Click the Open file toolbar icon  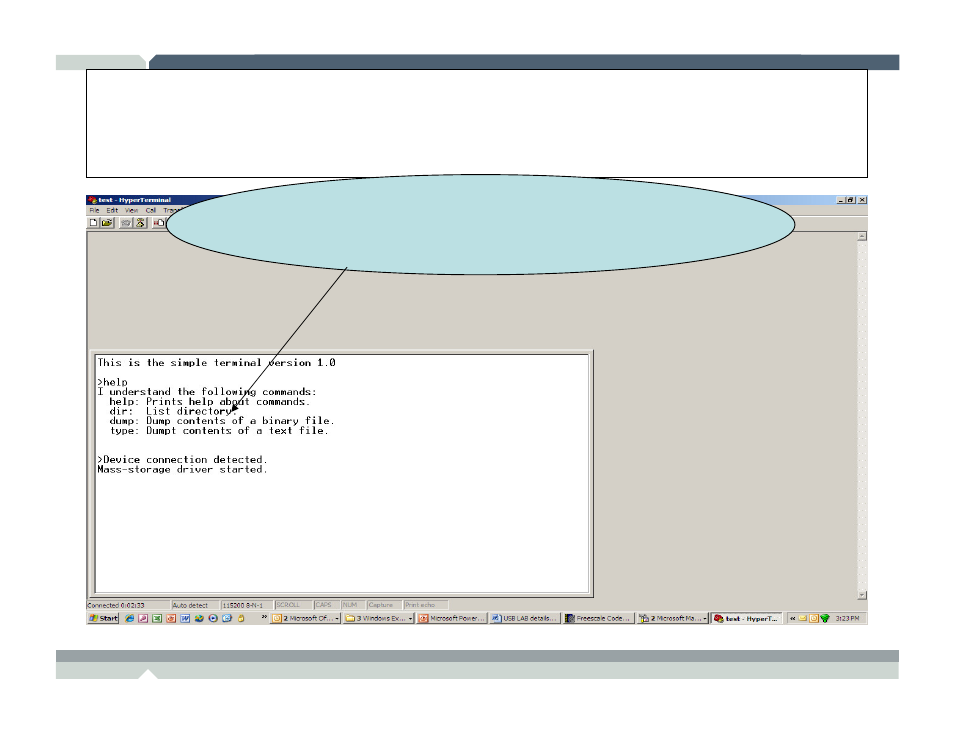click(x=106, y=223)
